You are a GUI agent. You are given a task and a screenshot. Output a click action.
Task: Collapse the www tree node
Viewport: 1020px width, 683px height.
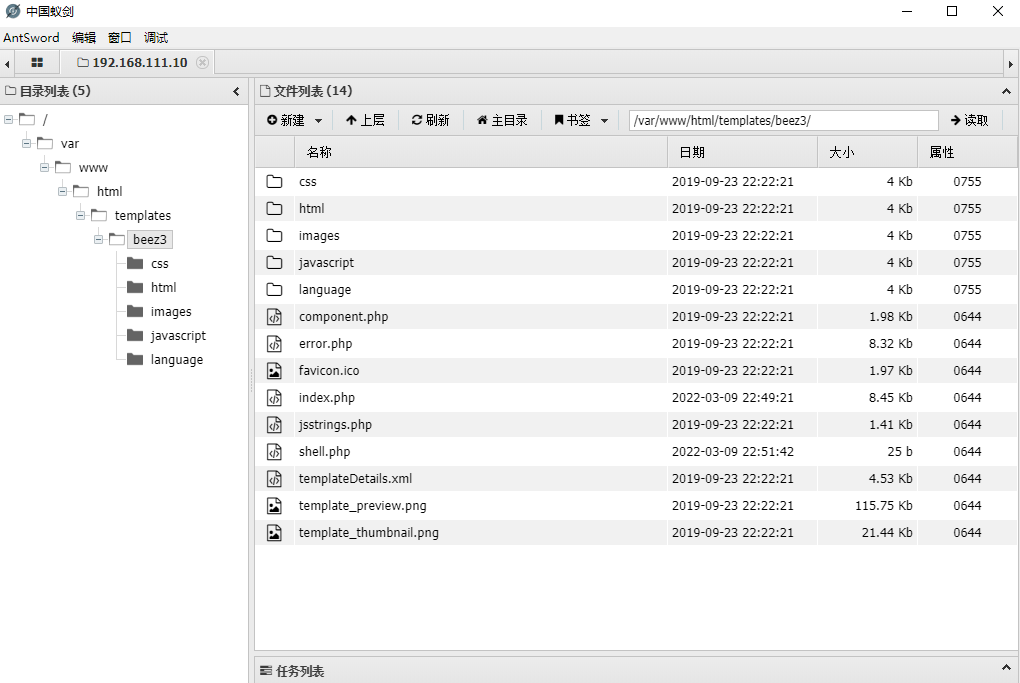tap(44, 168)
